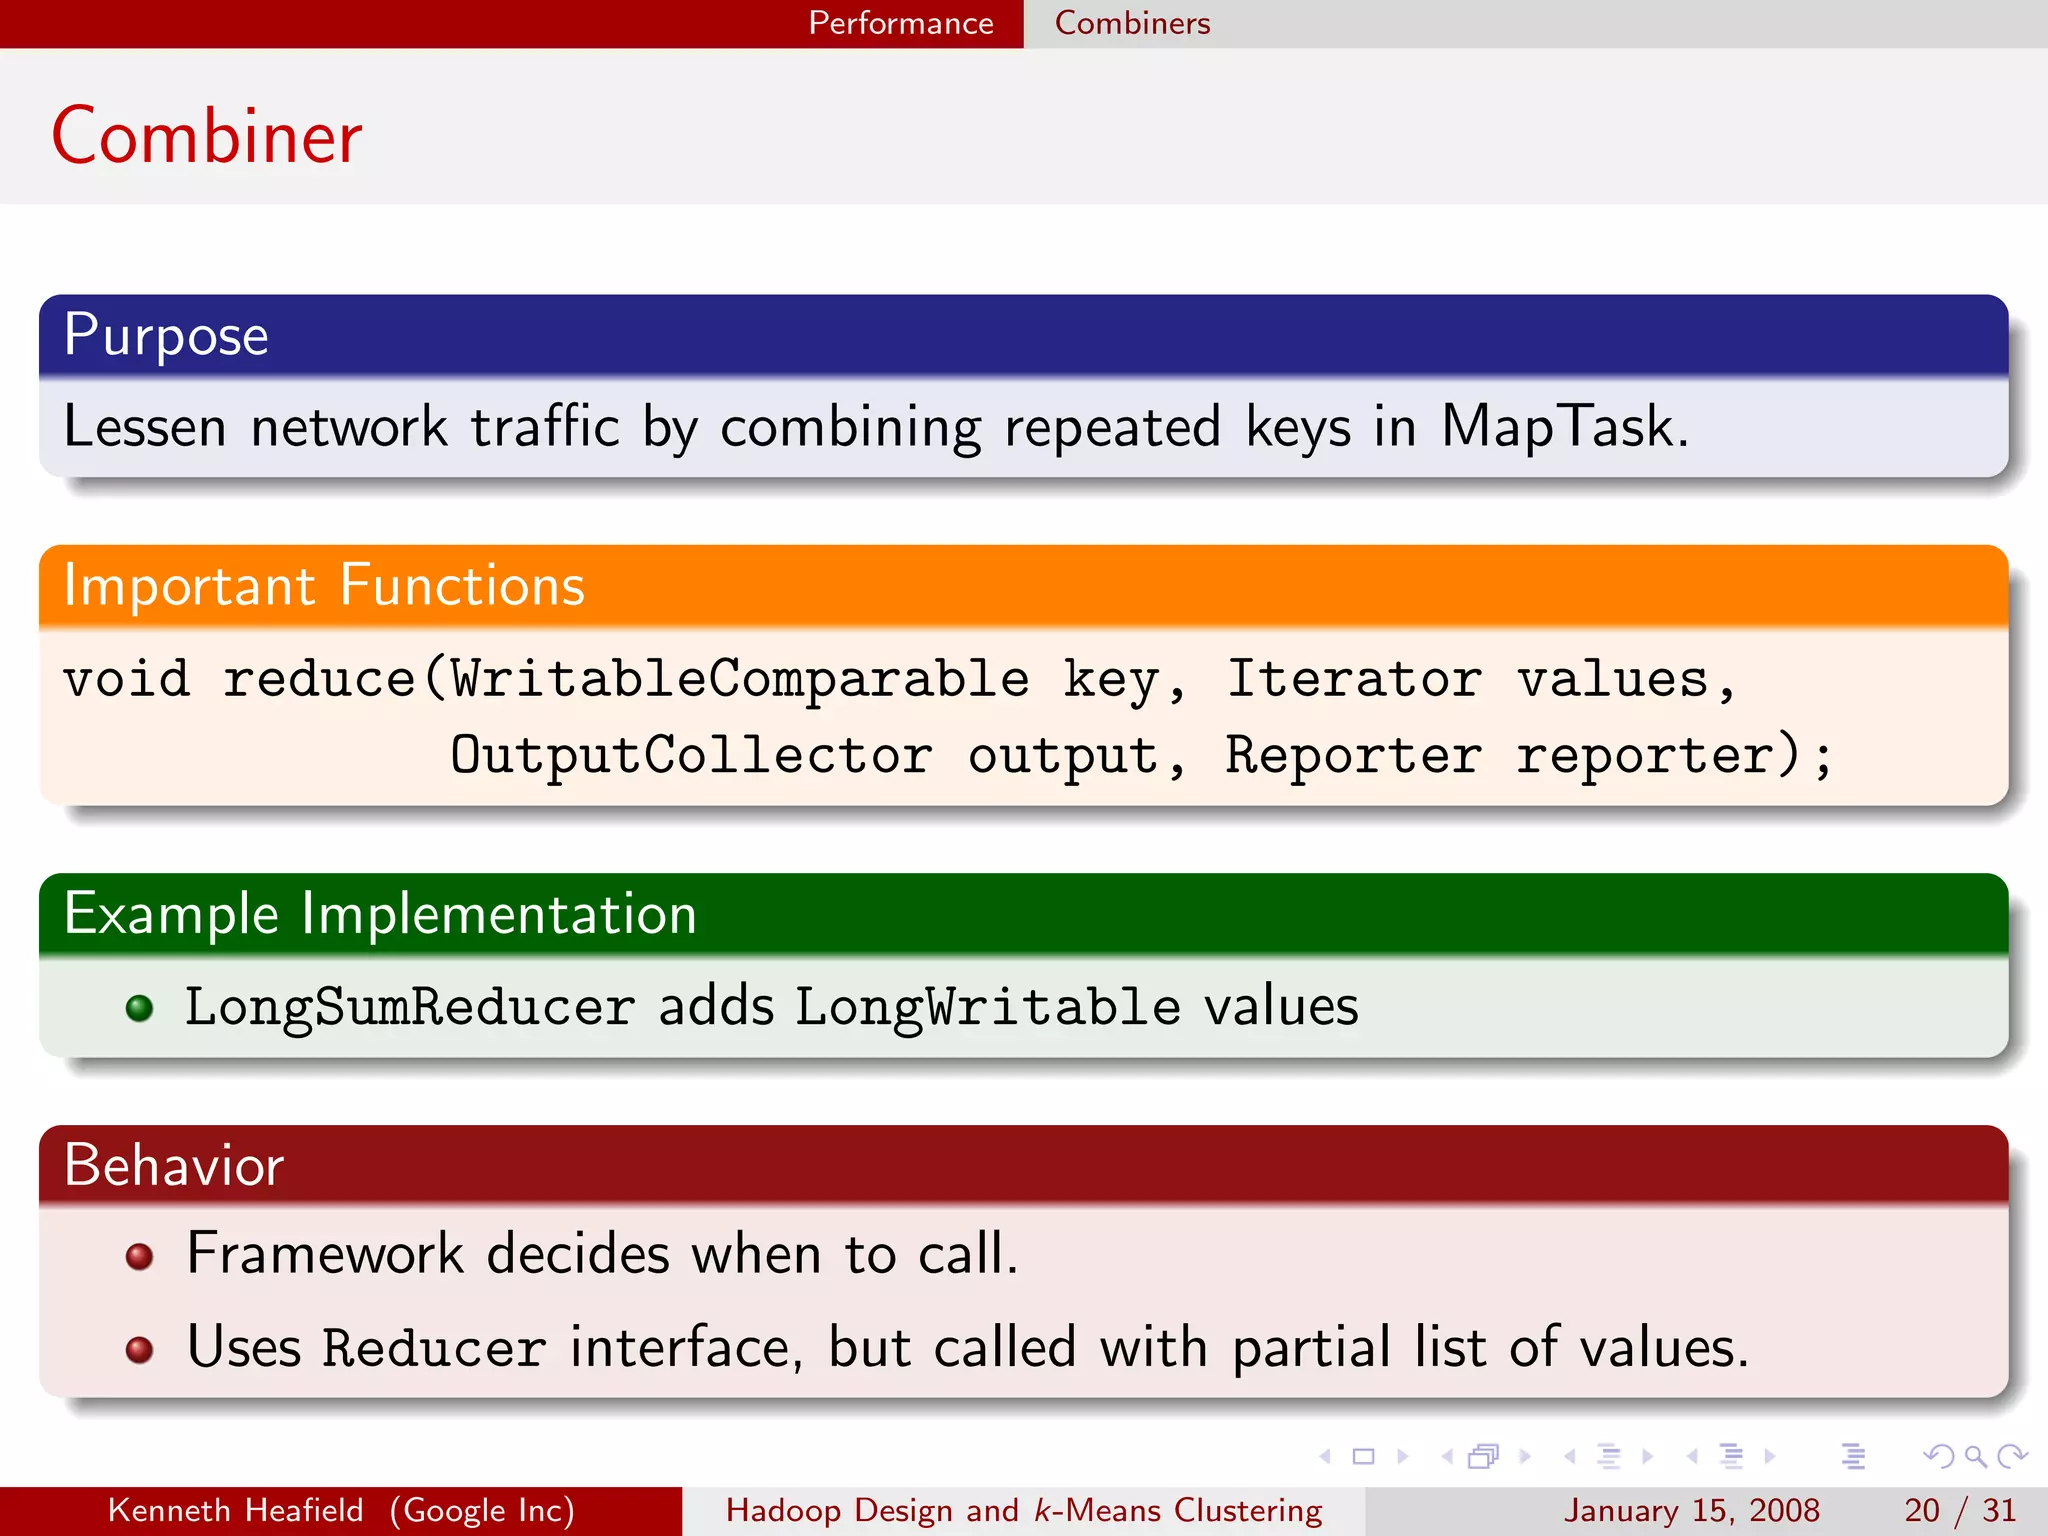The image size is (2048, 1536).
Task: Click the search magnifier icon
Action: click(1975, 1456)
